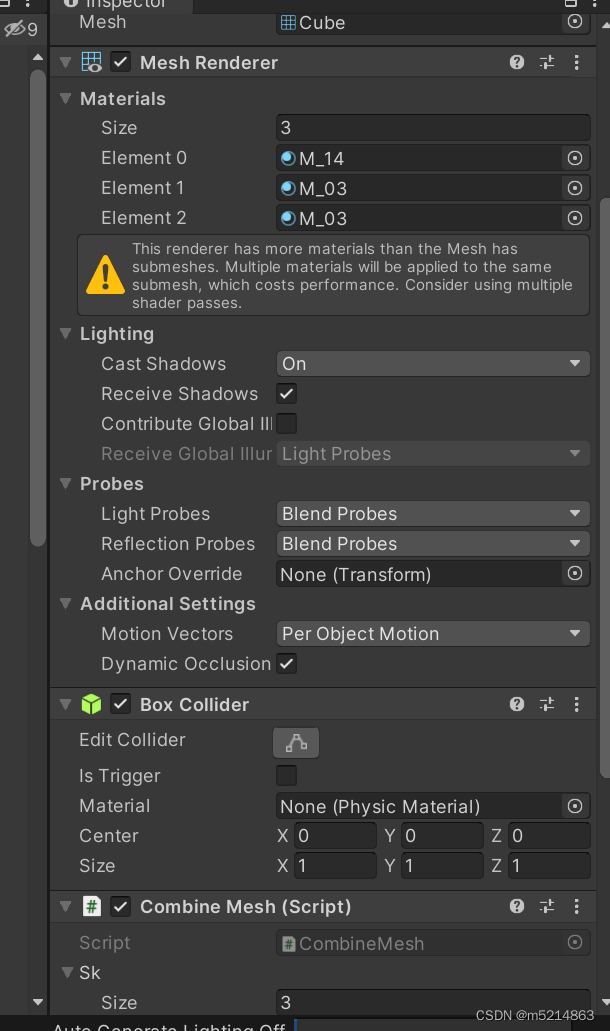Open Mesh Renderer preset settings icon

pos(547,62)
